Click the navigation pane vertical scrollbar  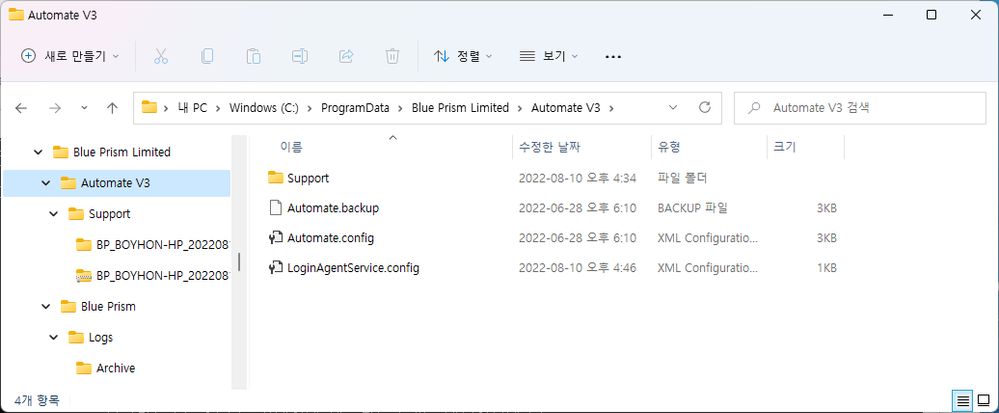tap(239, 261)
